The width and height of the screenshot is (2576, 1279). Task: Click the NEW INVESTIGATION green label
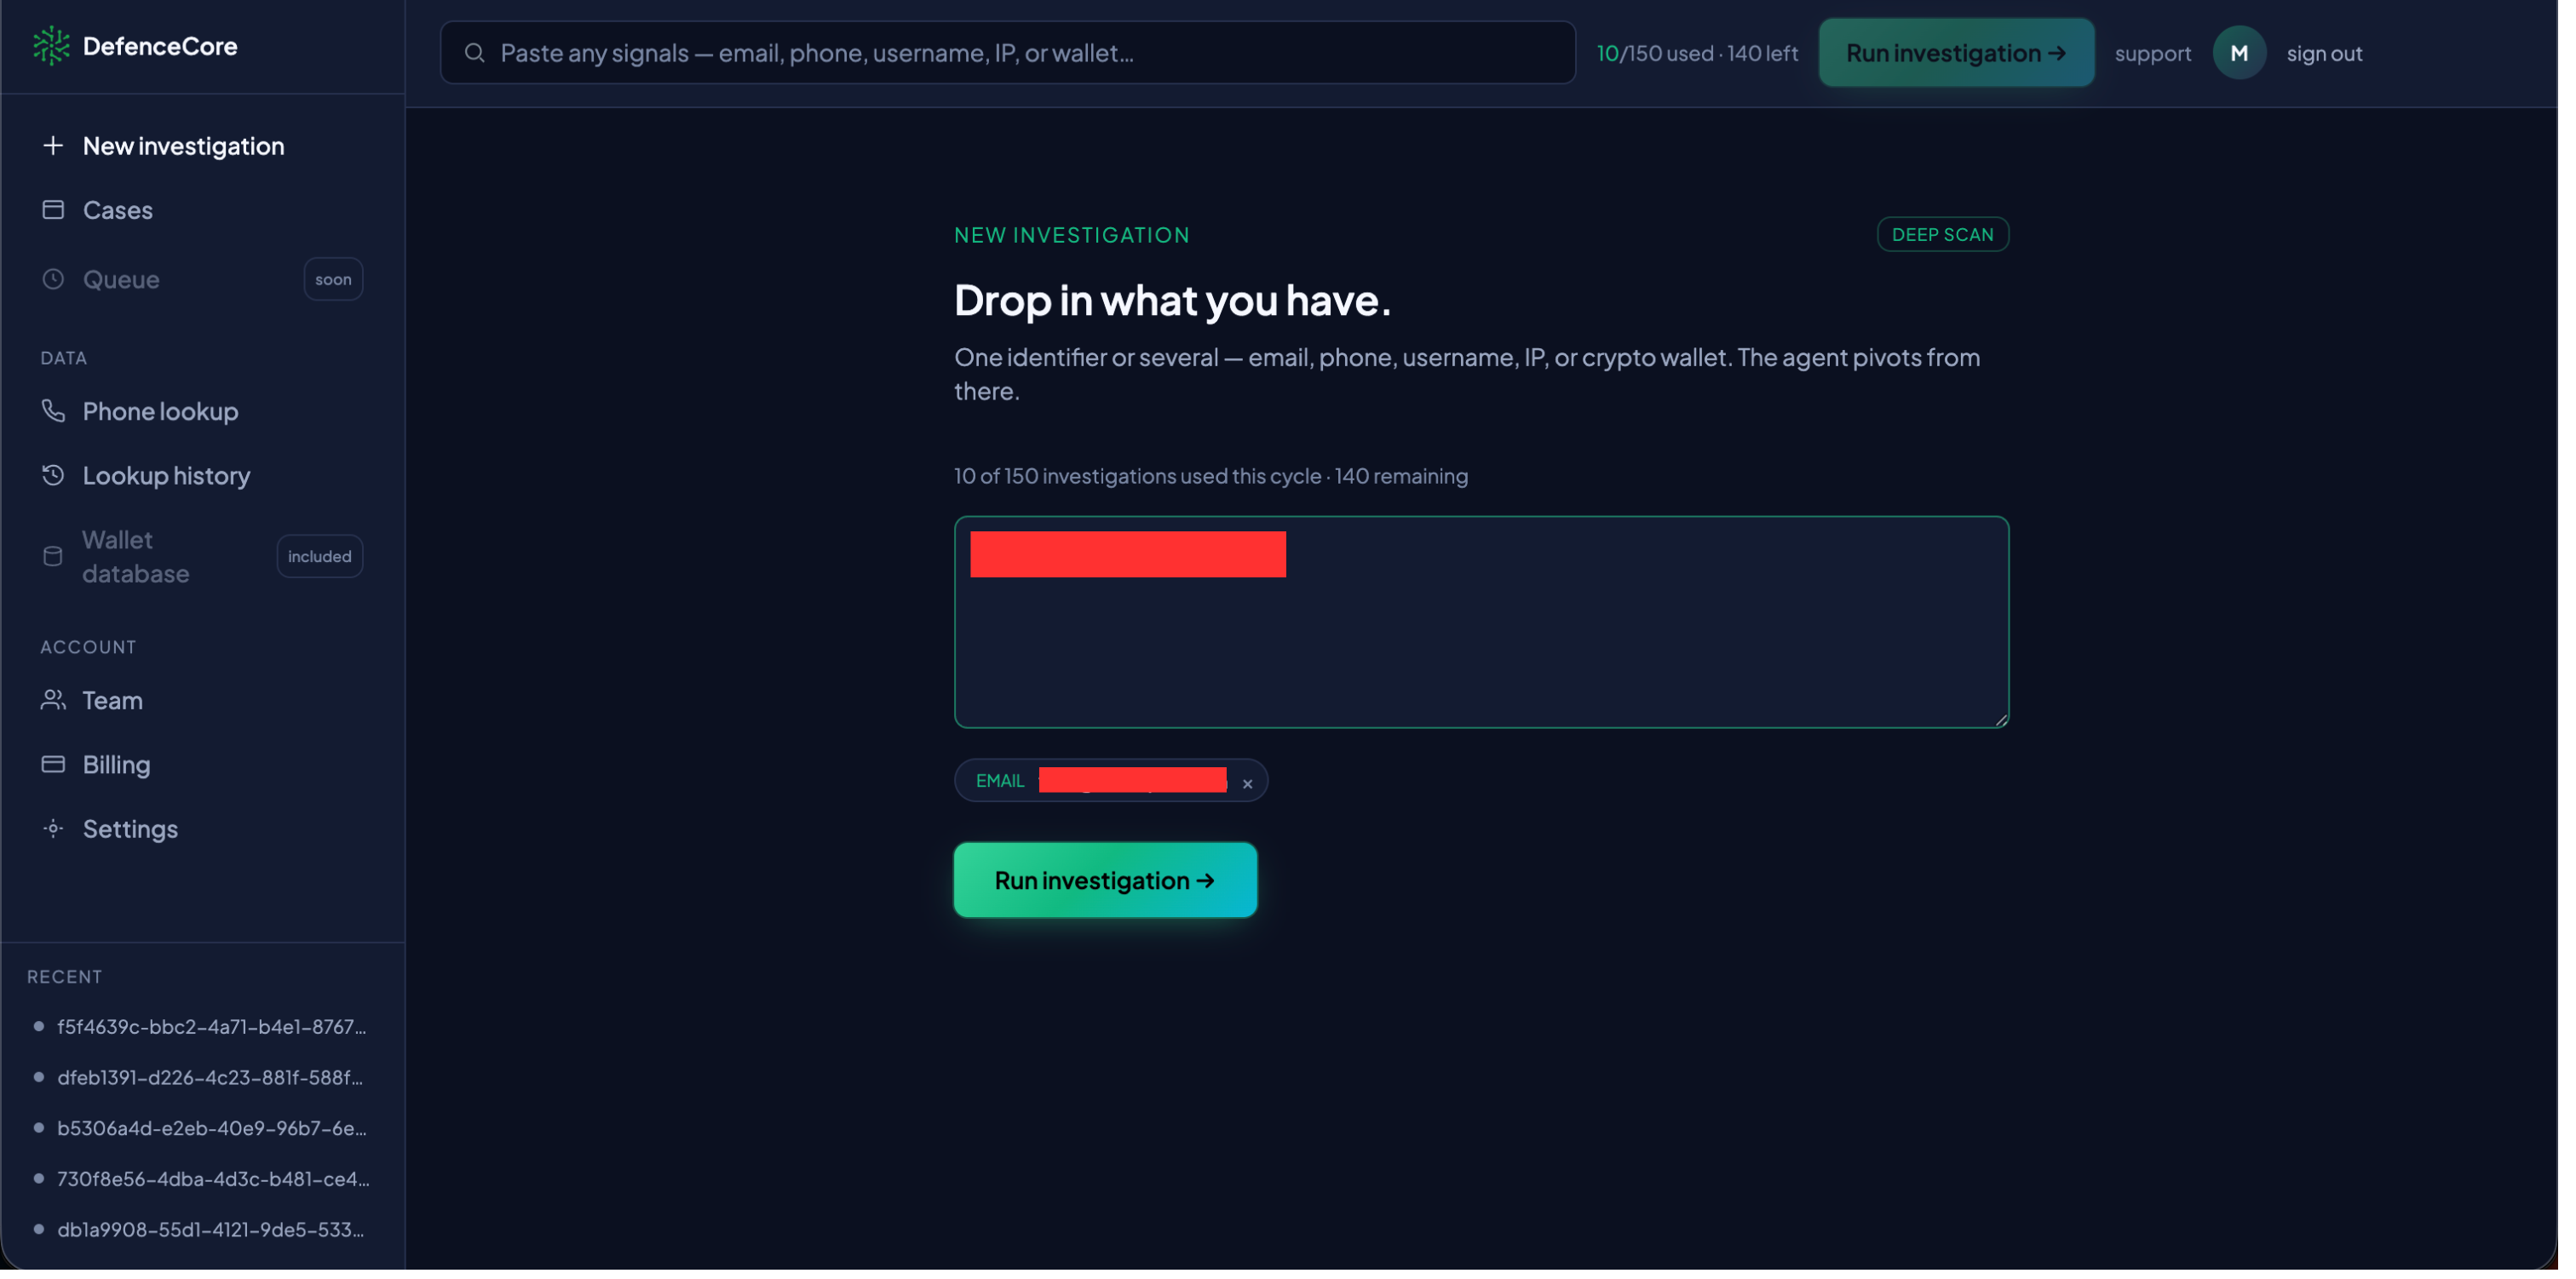point(1079,236)
